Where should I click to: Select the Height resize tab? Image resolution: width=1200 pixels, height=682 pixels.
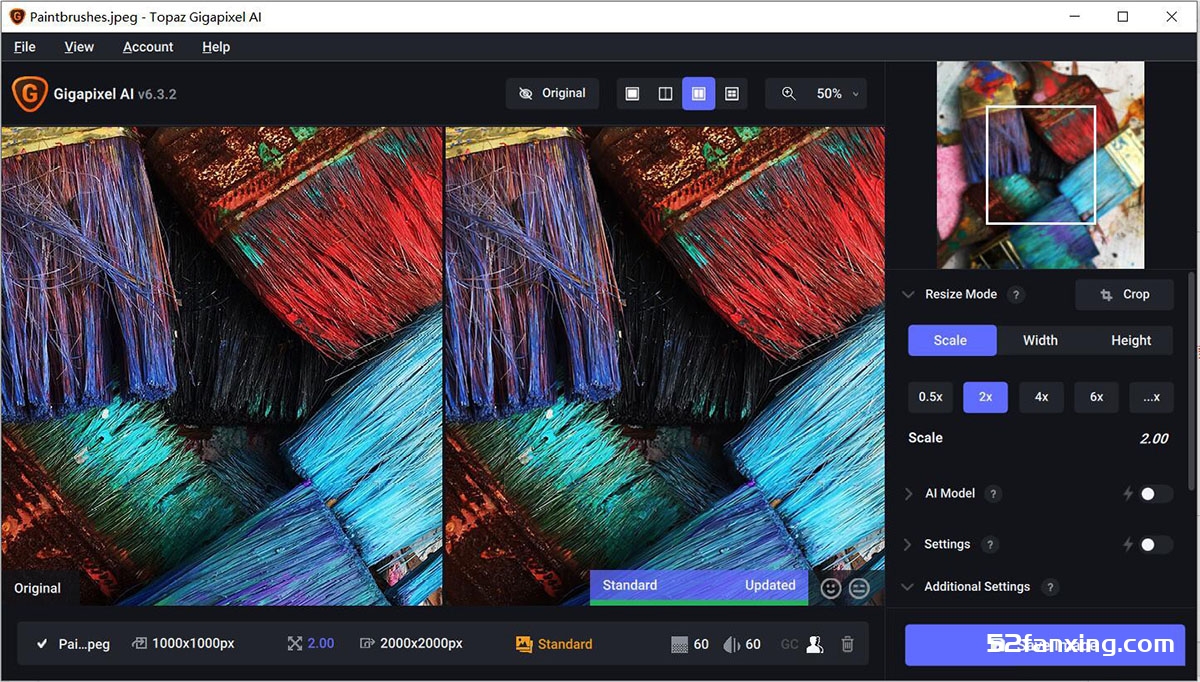tap(1131, 340)
